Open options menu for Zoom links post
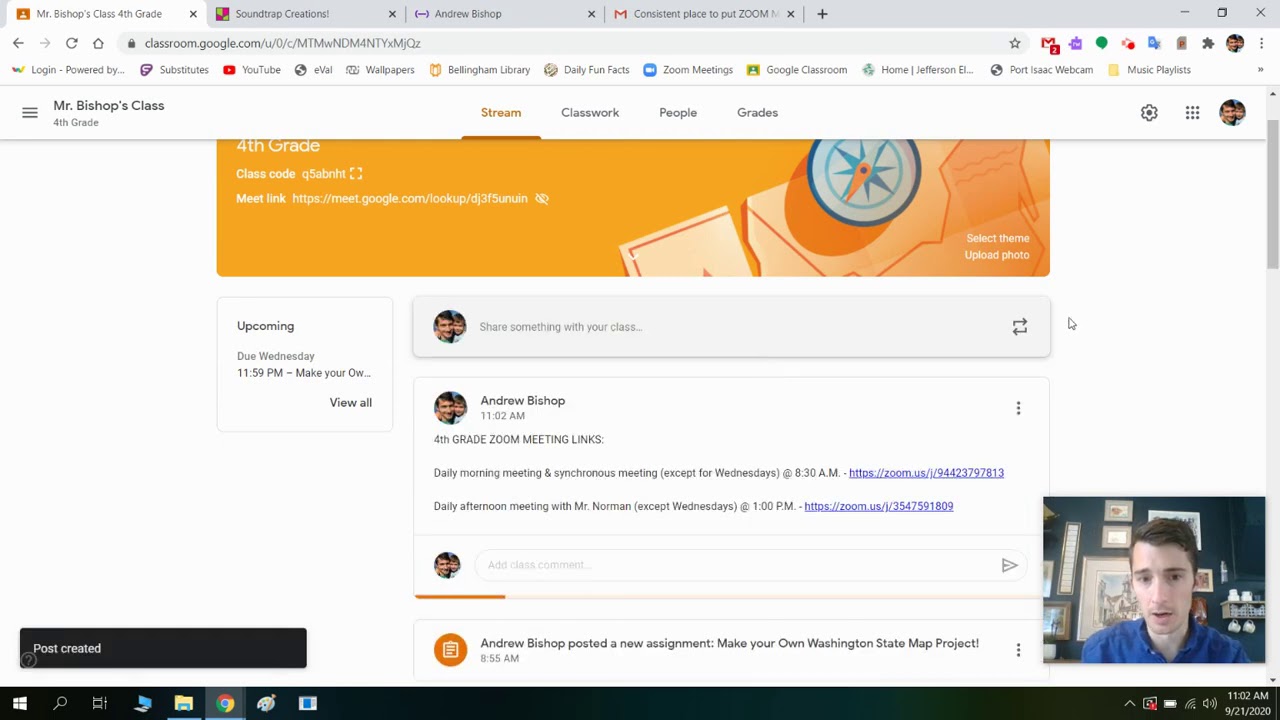The width and height of the screenshot is (1280, 720). click(1018, 408)
